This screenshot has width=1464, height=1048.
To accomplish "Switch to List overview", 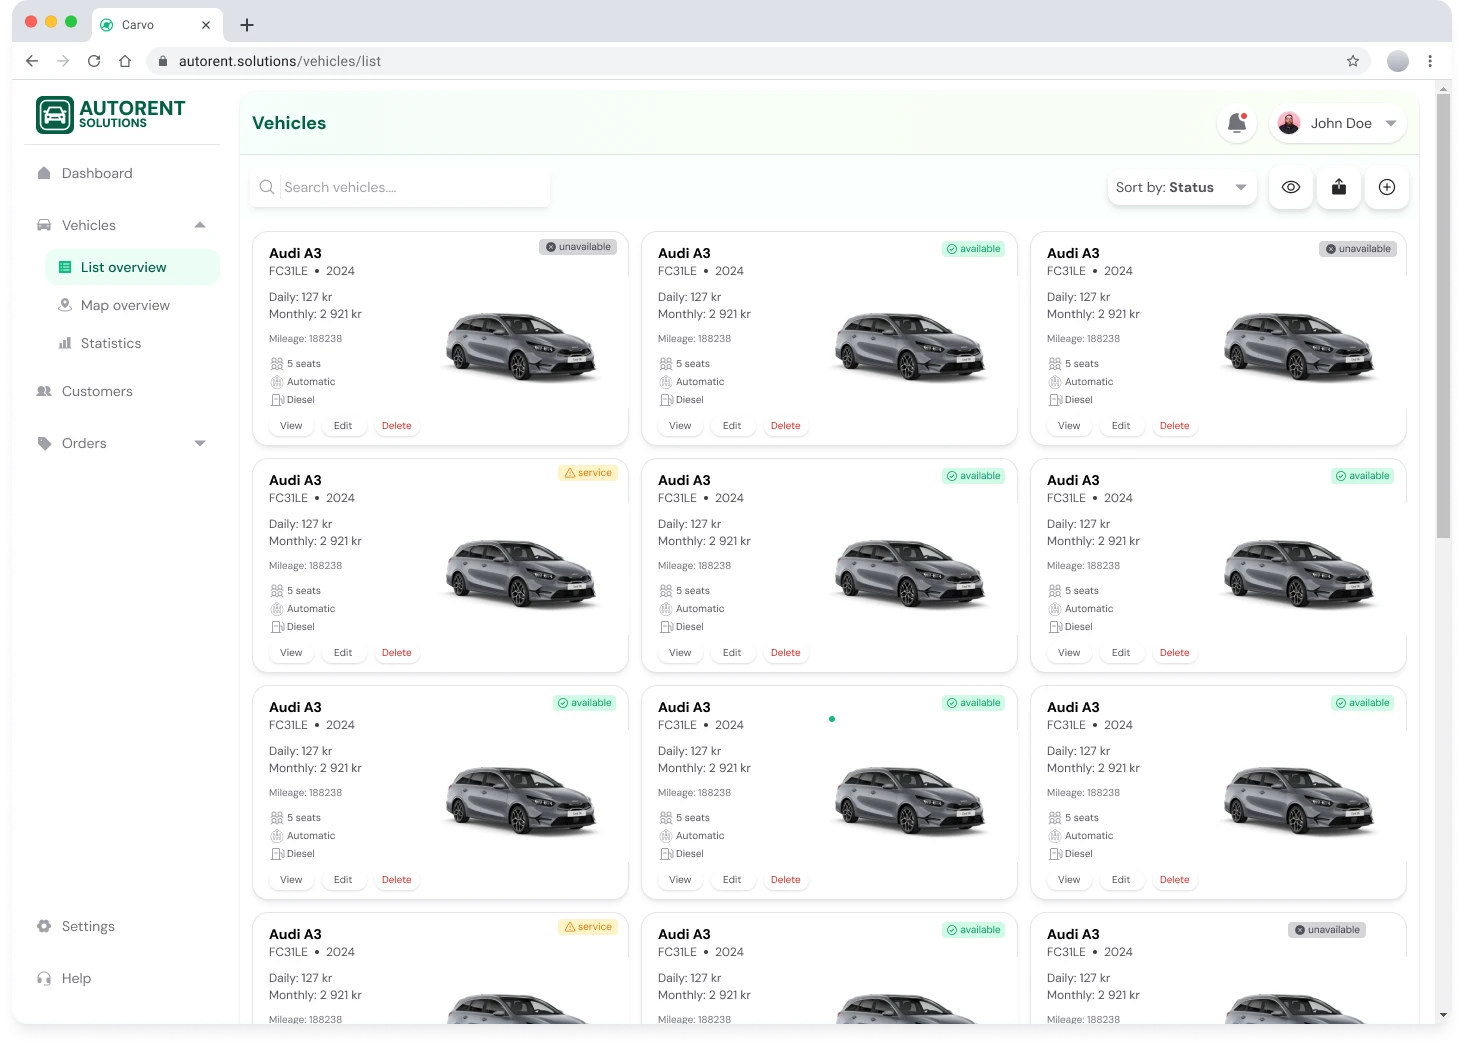I will click(123, 267).
